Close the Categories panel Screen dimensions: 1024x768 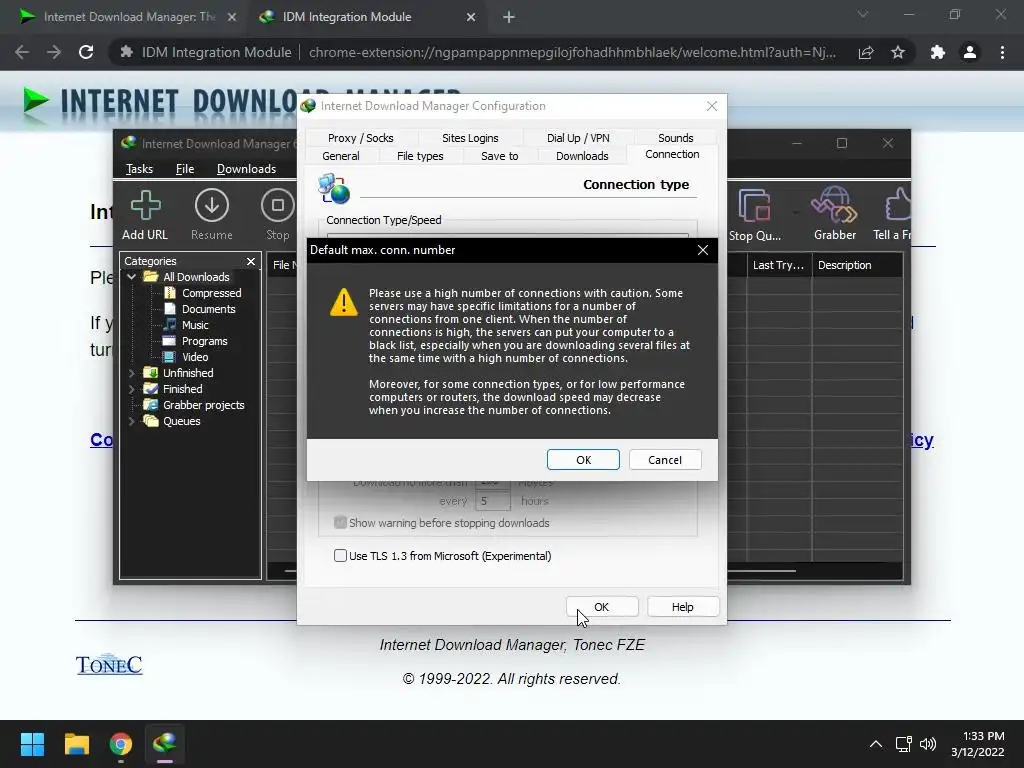251,261
